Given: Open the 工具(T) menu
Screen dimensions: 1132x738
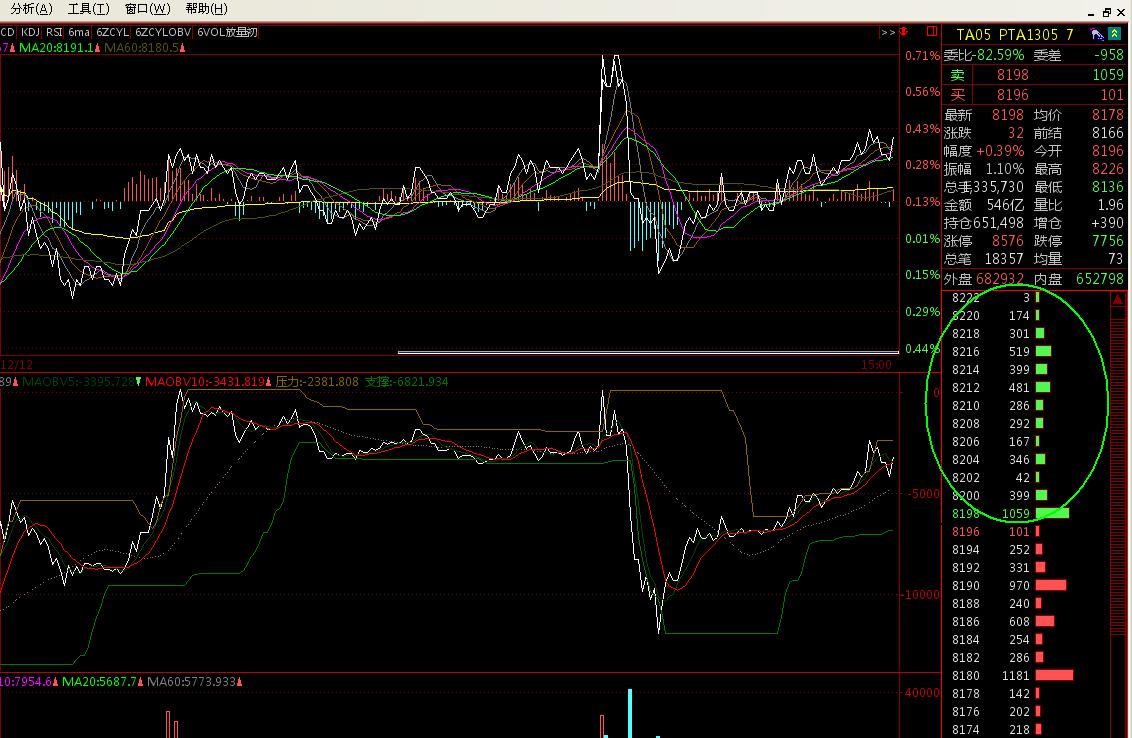Looking at the screenshot, I should (x=88, y=9).
